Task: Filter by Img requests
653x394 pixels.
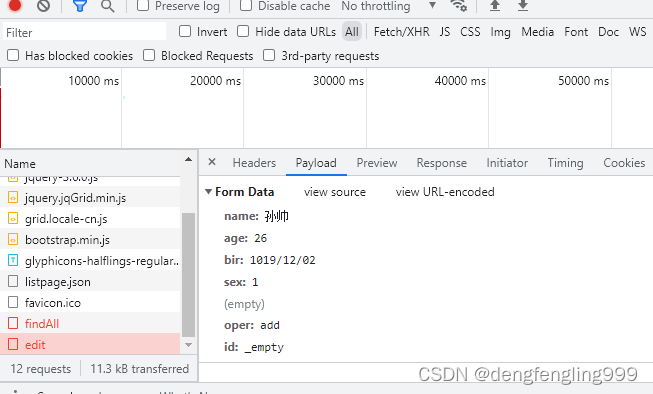Action: tap(500, 32)
